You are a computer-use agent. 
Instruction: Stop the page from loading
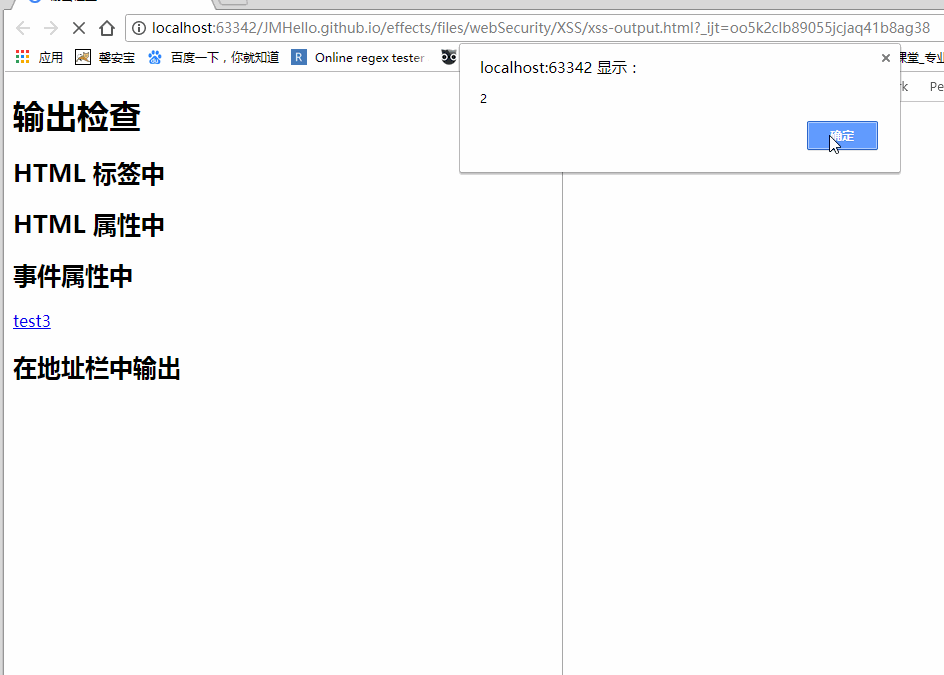(79, 28)
